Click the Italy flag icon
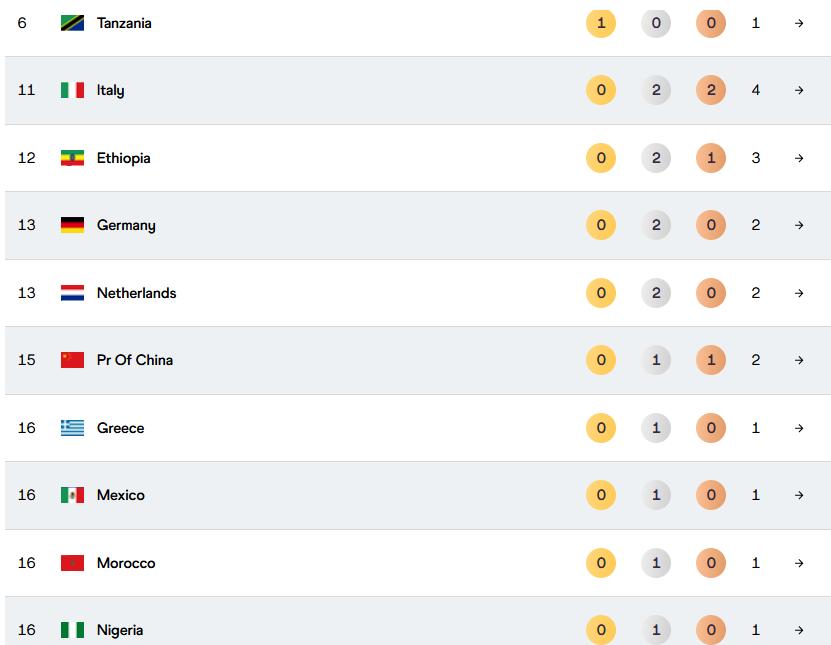 tap(72, 90)
